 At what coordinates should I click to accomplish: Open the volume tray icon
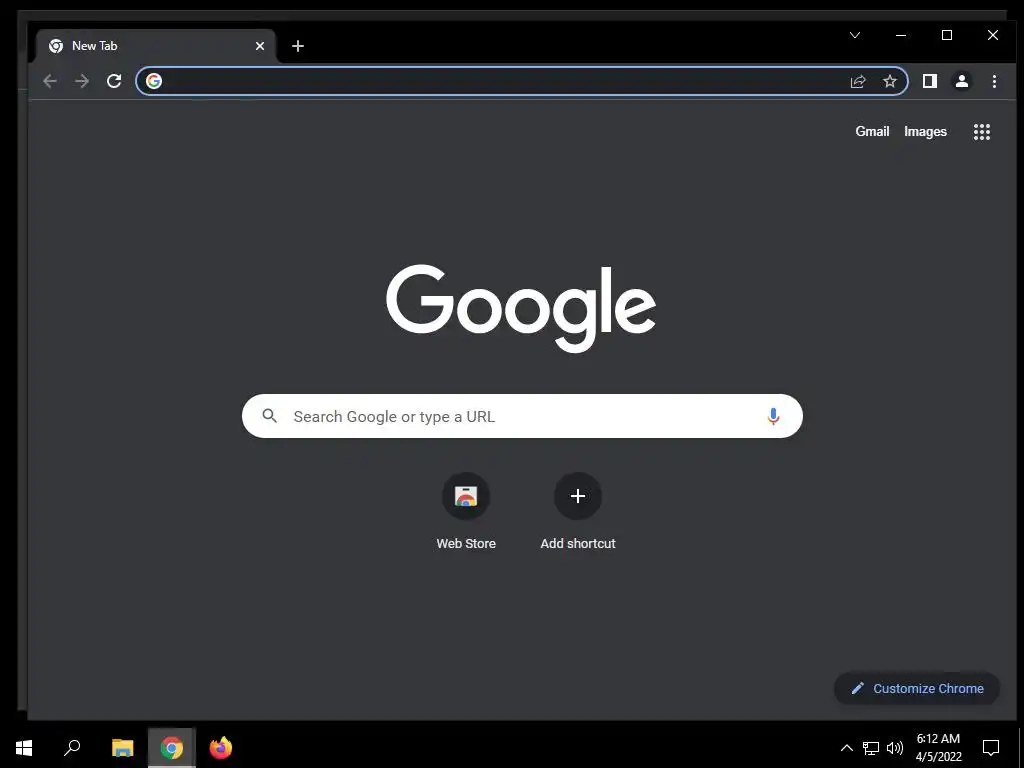pyautogui.click(x=895, y=748)
